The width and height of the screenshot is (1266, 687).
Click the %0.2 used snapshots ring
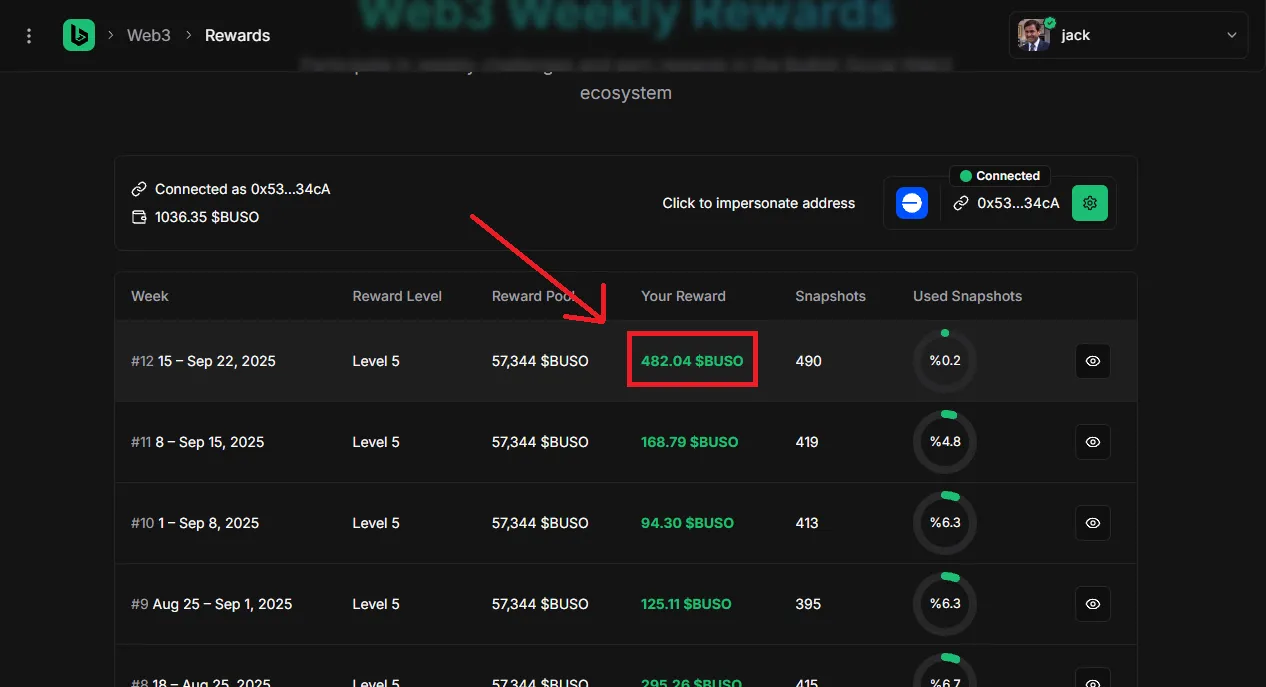pos(945,361)
